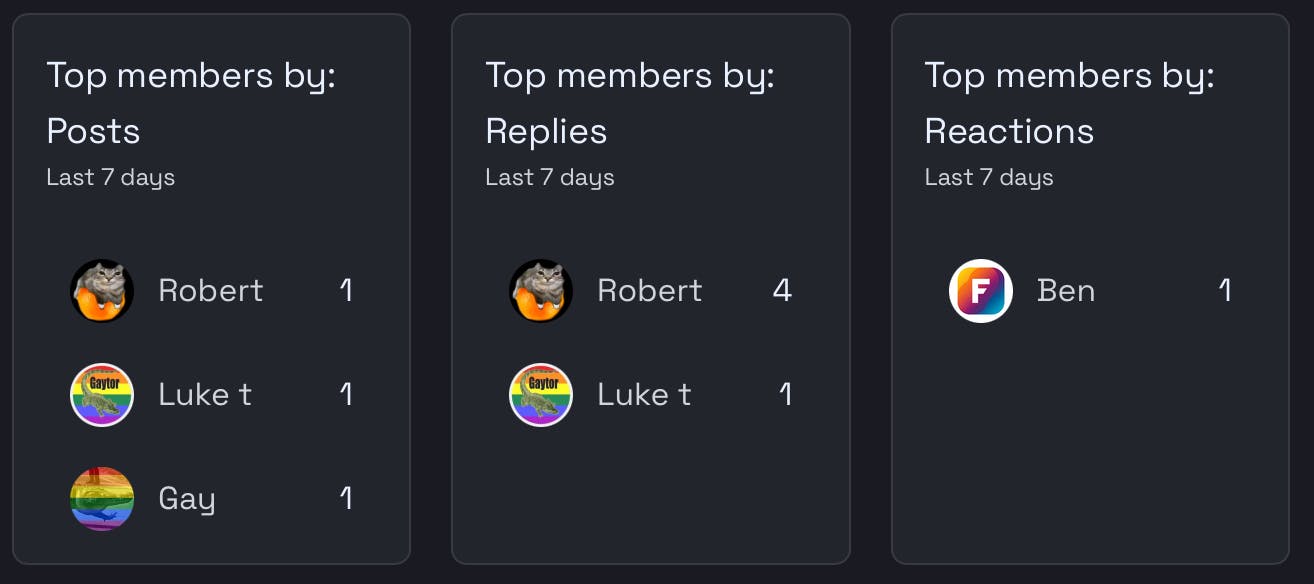Click 'Last 7 days' under the Posts heading
This screenshot has height=584, width=1314.
click(111, 178)
